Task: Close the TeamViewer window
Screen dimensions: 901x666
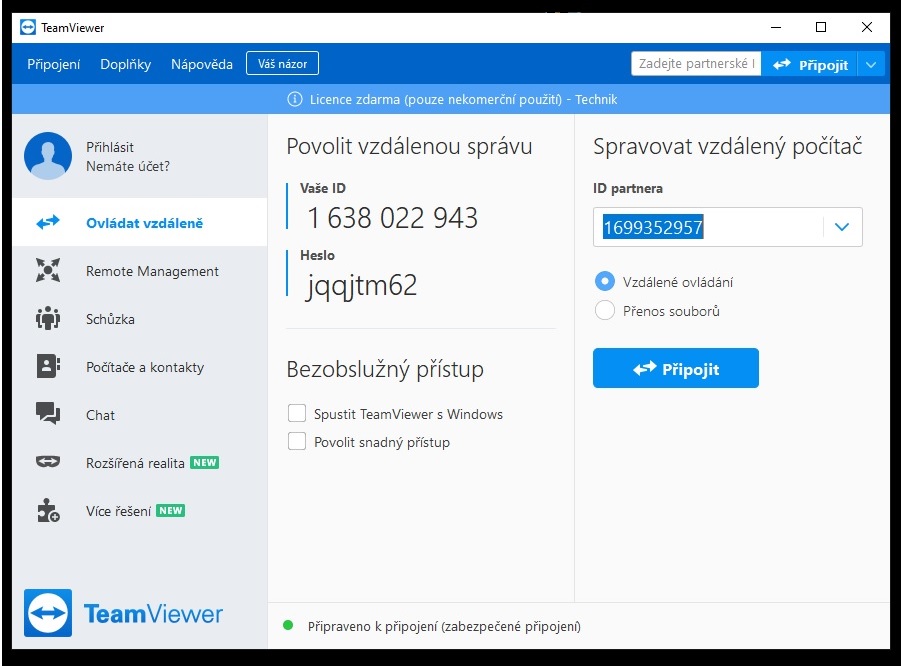Action: pyautogui.click(x=867, y=27)
